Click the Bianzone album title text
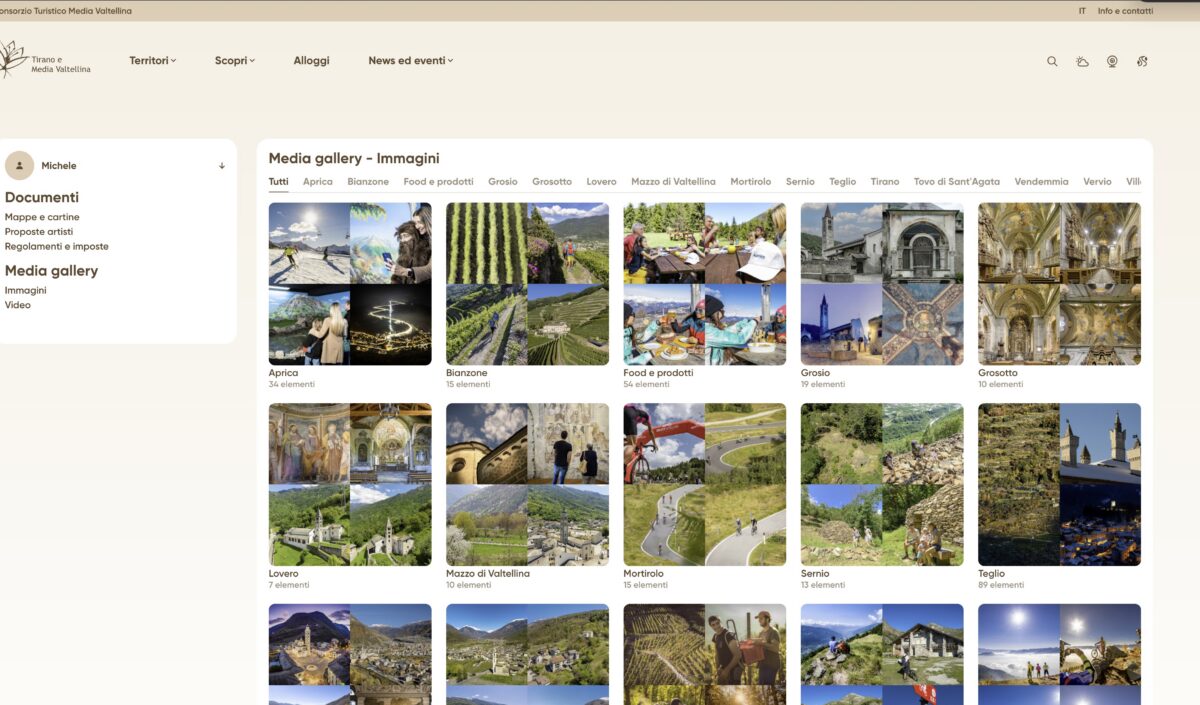Viewport: 1200px width, 705px height. click(466, 373)
